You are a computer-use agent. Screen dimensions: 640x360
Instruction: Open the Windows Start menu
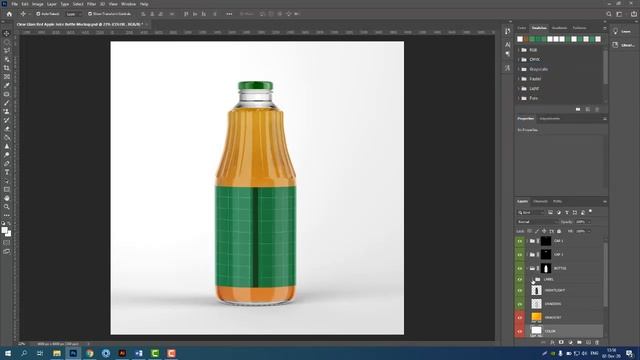pos(7,353)
